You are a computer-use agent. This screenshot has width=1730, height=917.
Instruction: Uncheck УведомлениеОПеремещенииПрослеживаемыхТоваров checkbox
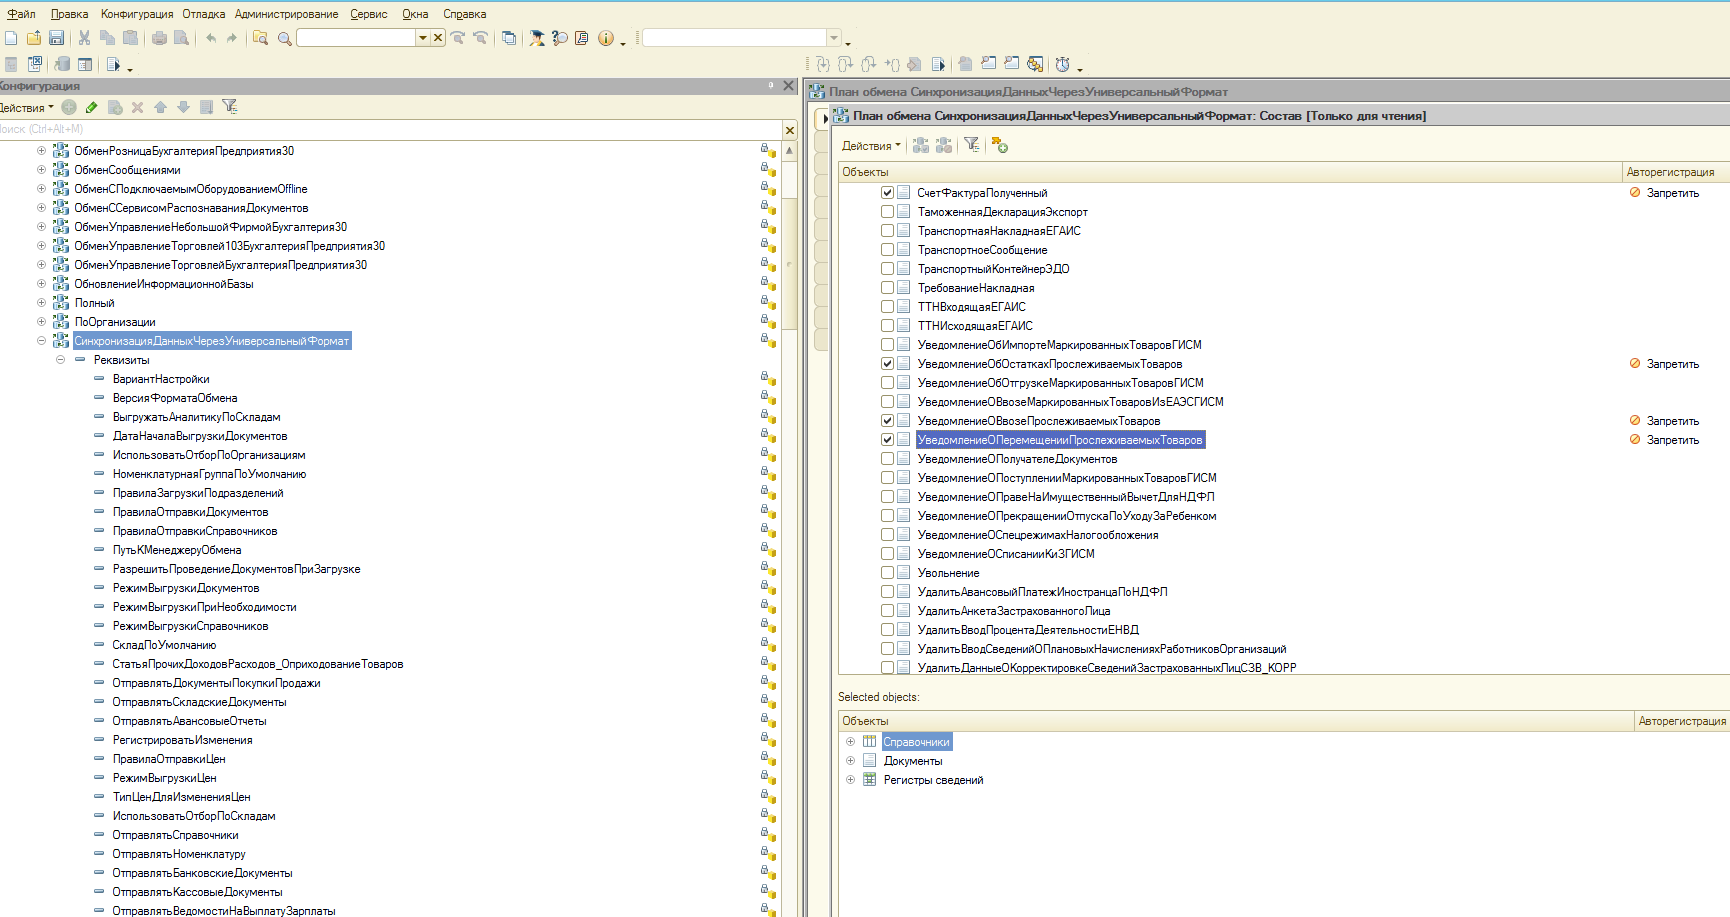887,440
